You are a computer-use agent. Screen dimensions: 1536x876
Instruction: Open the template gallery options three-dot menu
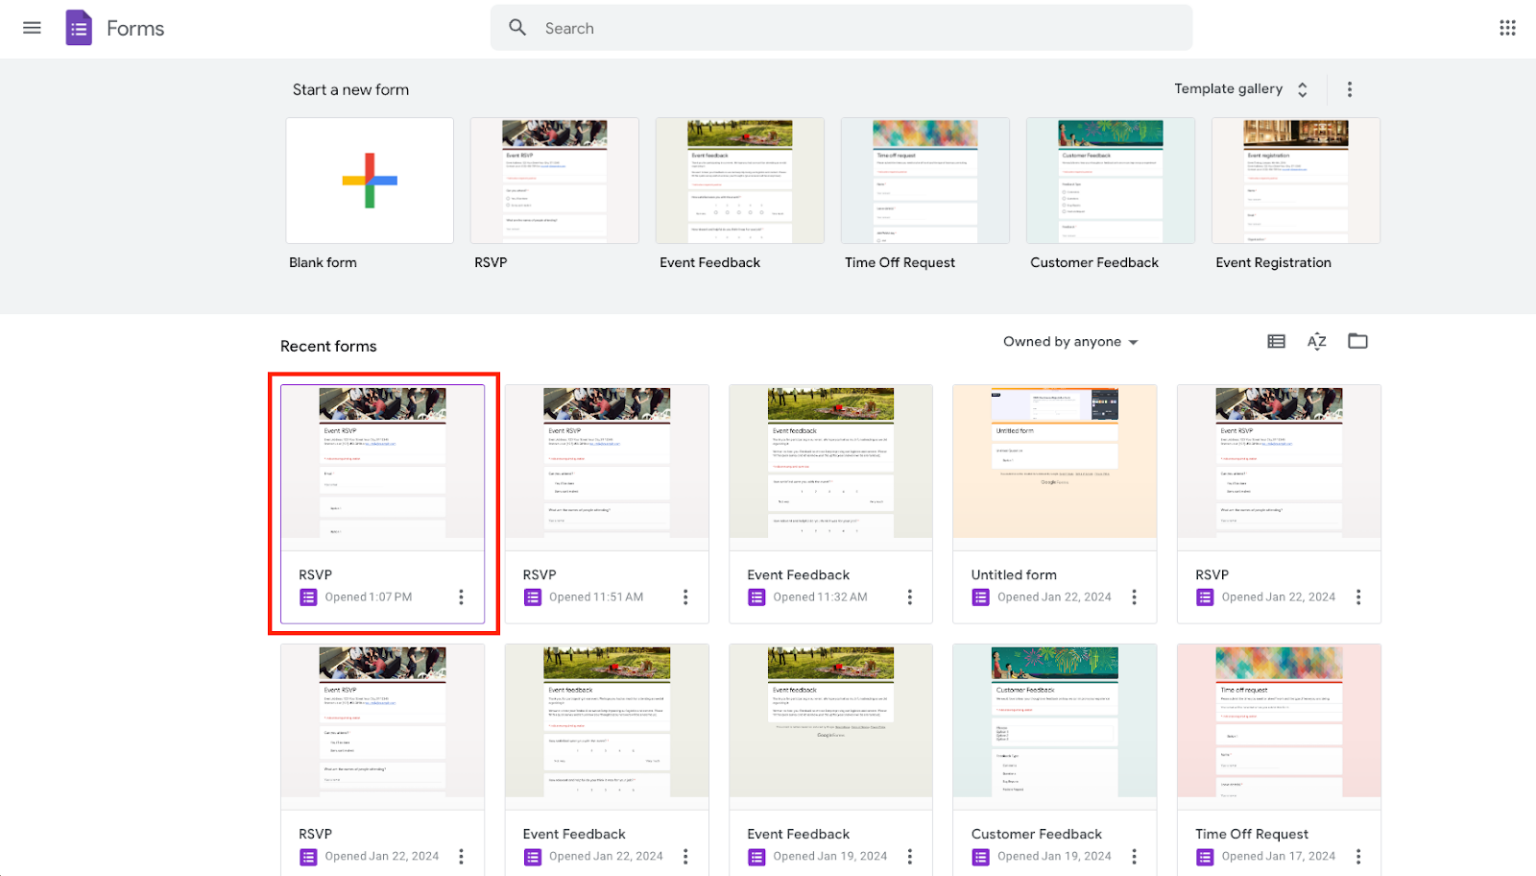pyautogui.click(x=1349, y=88)
